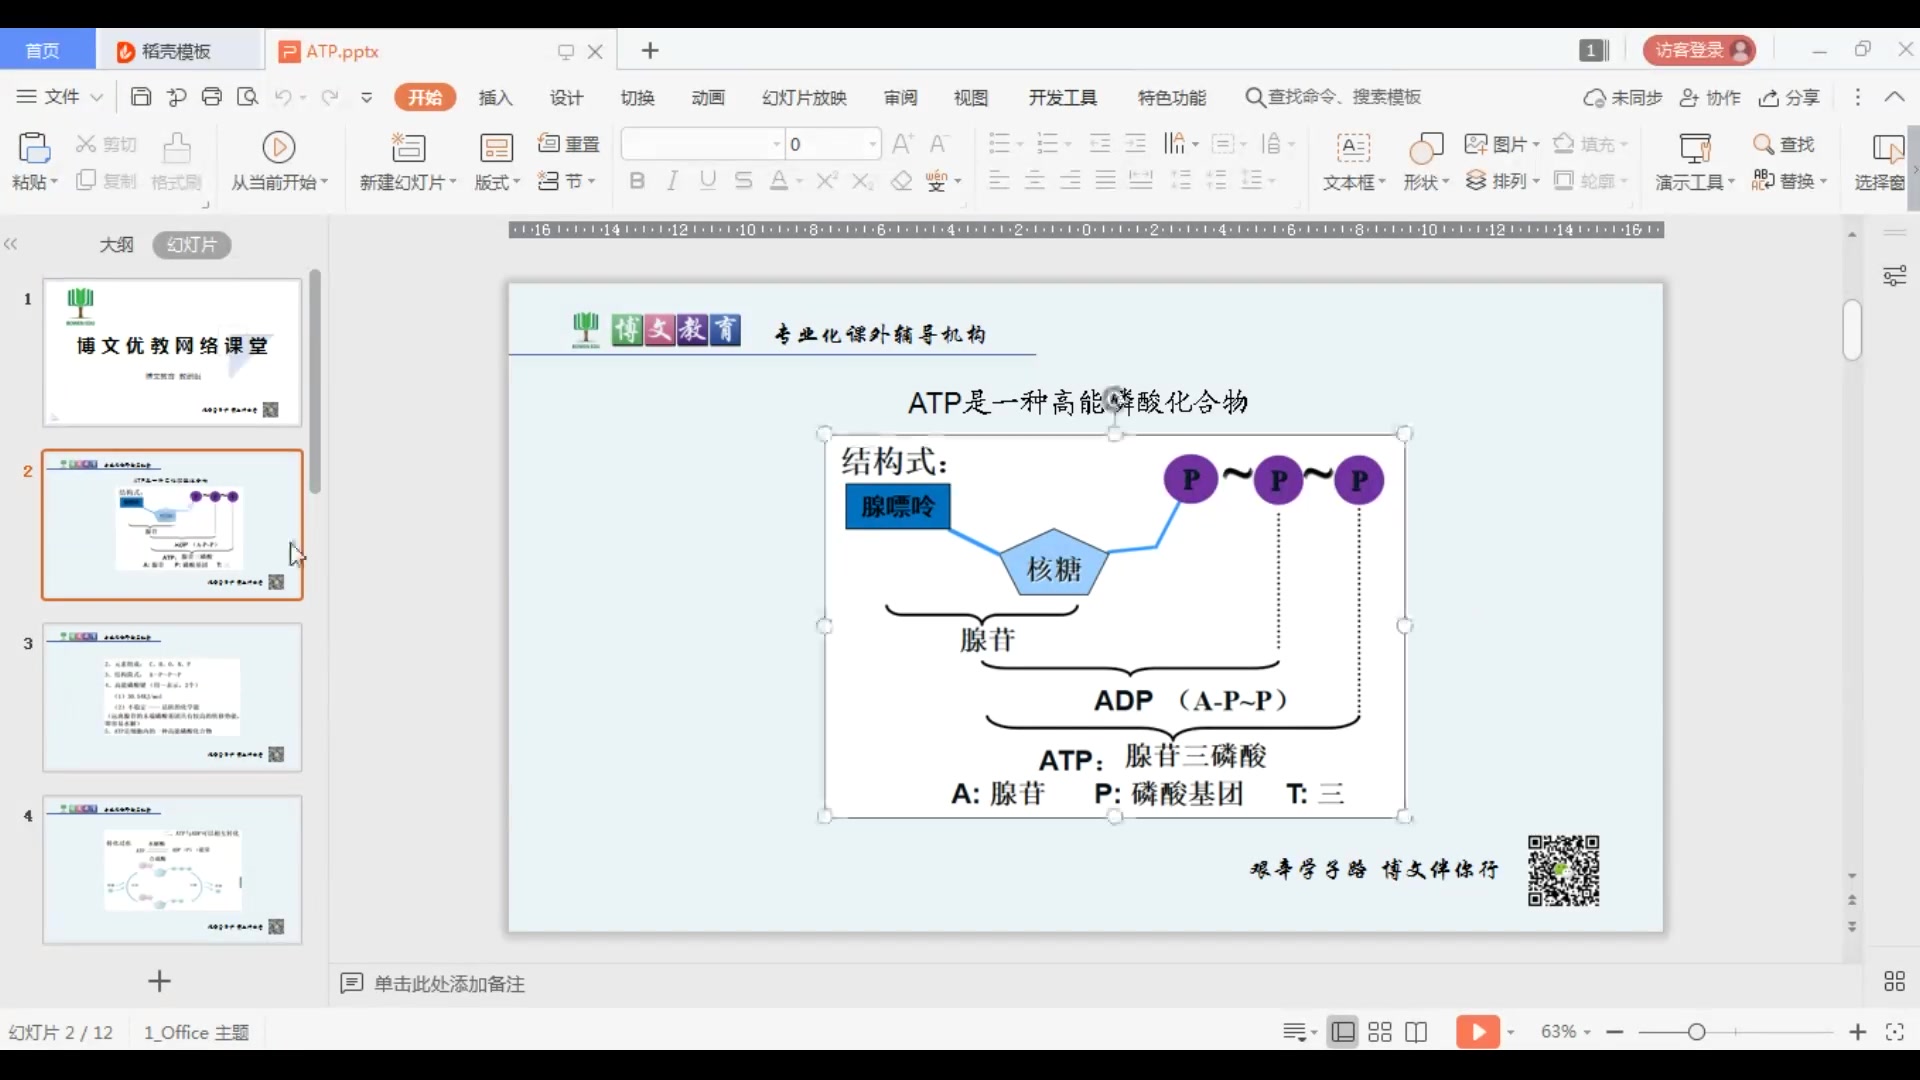
Task: Click the Save icon in quick toolbar
Action: 141,97
